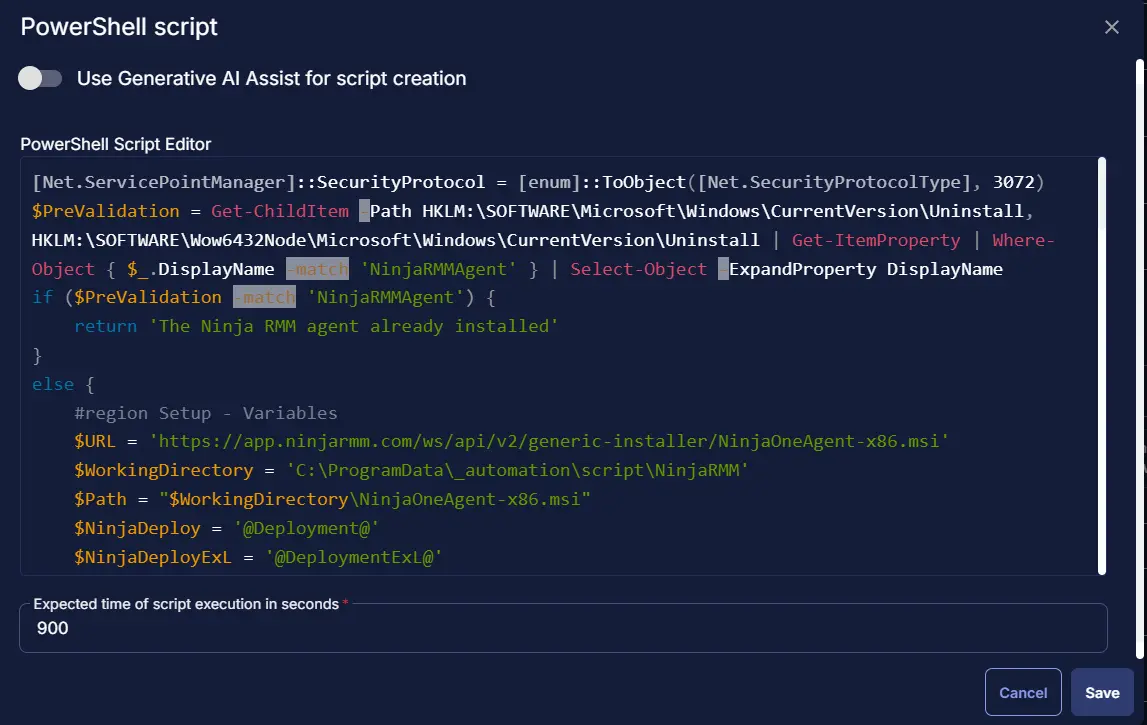Screen dimensions: 1147x725
Task: Click the 'Expected time of script execution in seconds' label
Action: pyautogui.click(x=186, y=604)
